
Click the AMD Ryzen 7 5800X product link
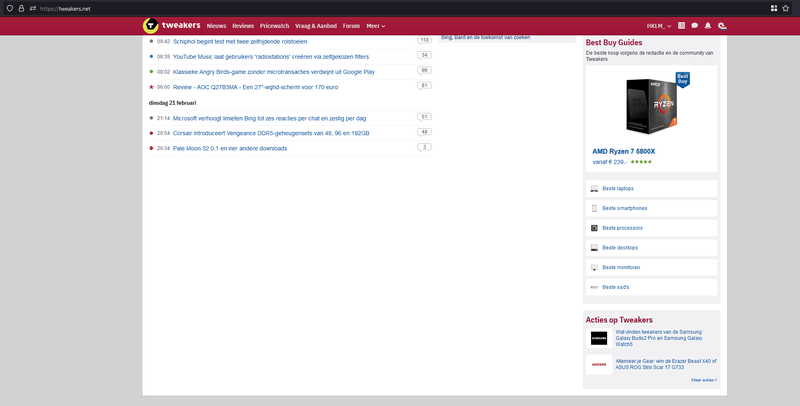(623, 151)
